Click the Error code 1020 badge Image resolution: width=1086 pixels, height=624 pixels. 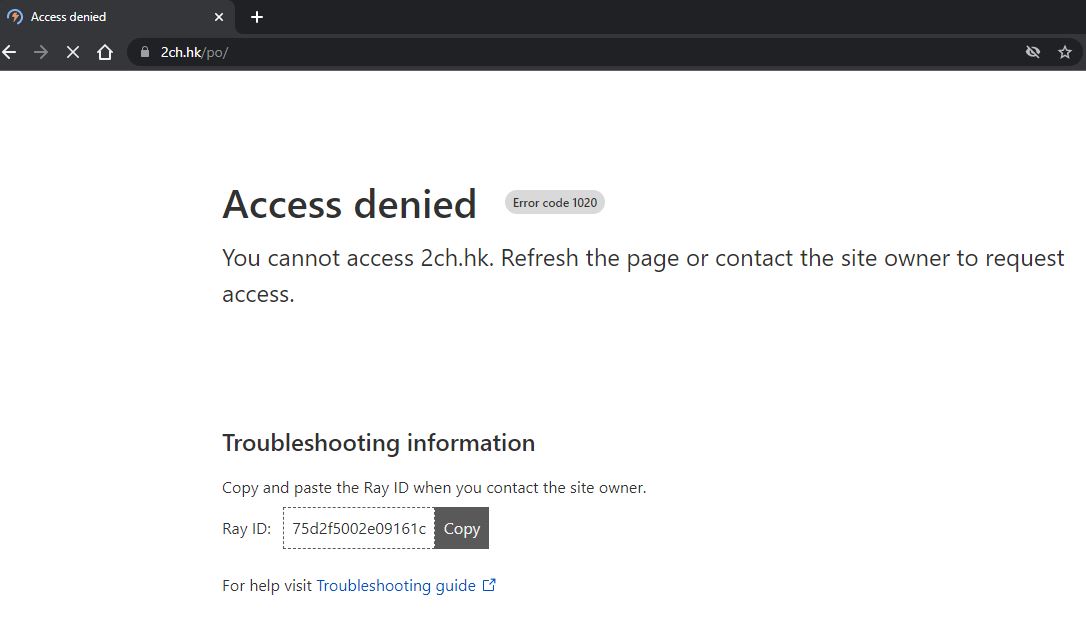555,202
